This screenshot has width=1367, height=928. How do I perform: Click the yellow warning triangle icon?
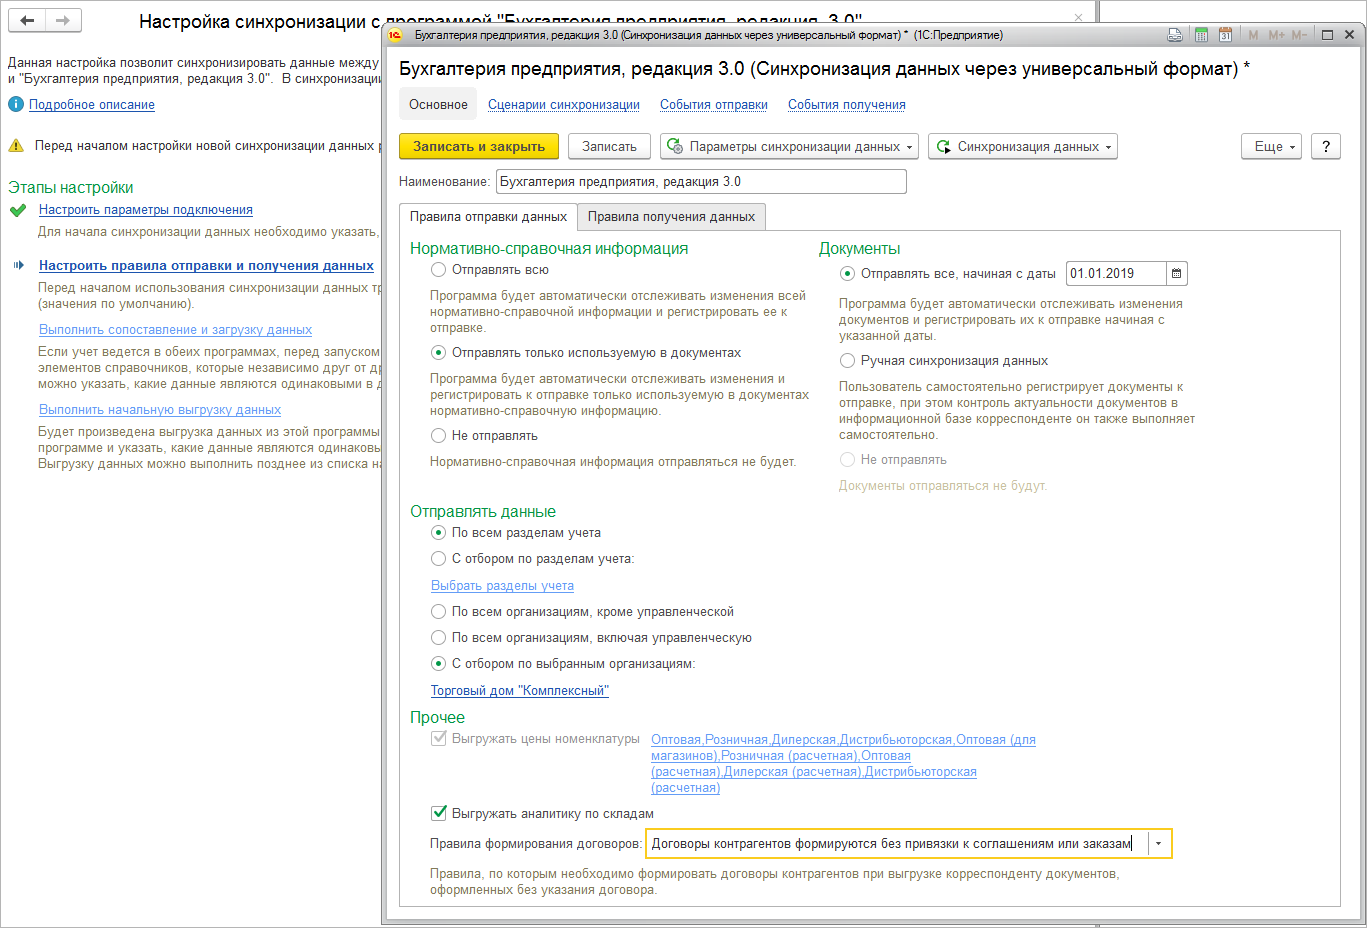(x=16, y=146)
